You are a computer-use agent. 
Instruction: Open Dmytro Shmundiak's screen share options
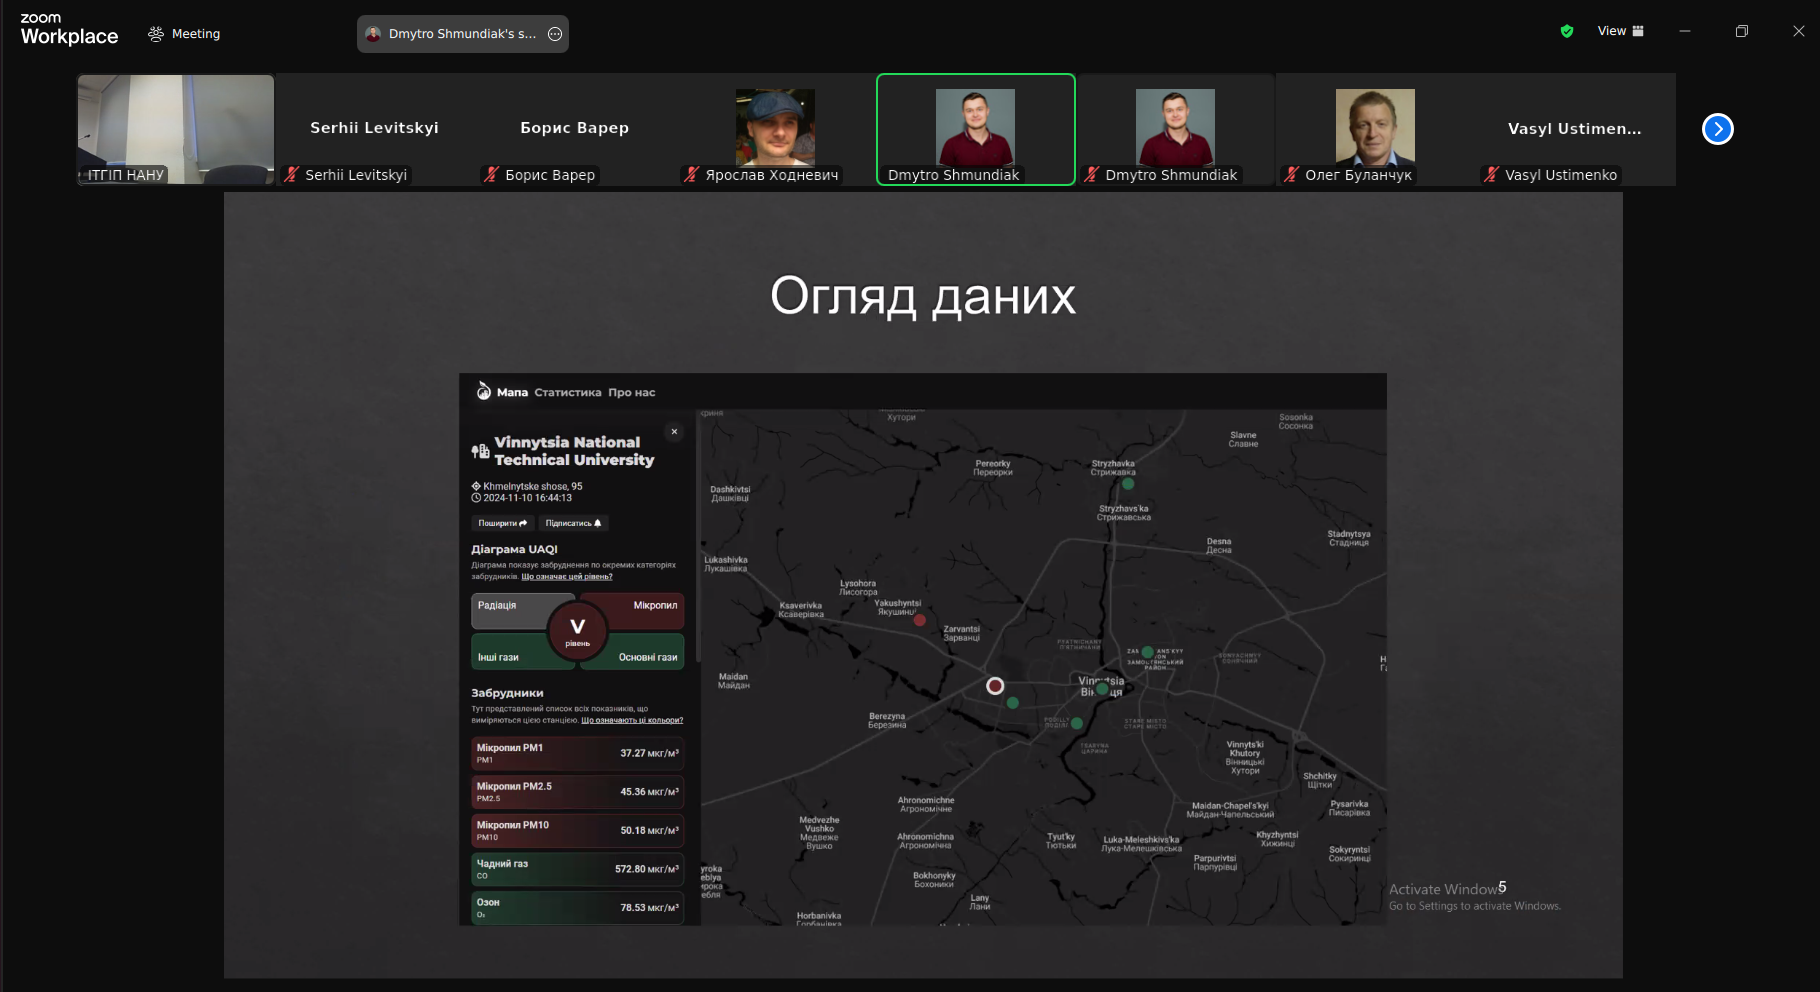pyautogui.click(x=555, y=34)
